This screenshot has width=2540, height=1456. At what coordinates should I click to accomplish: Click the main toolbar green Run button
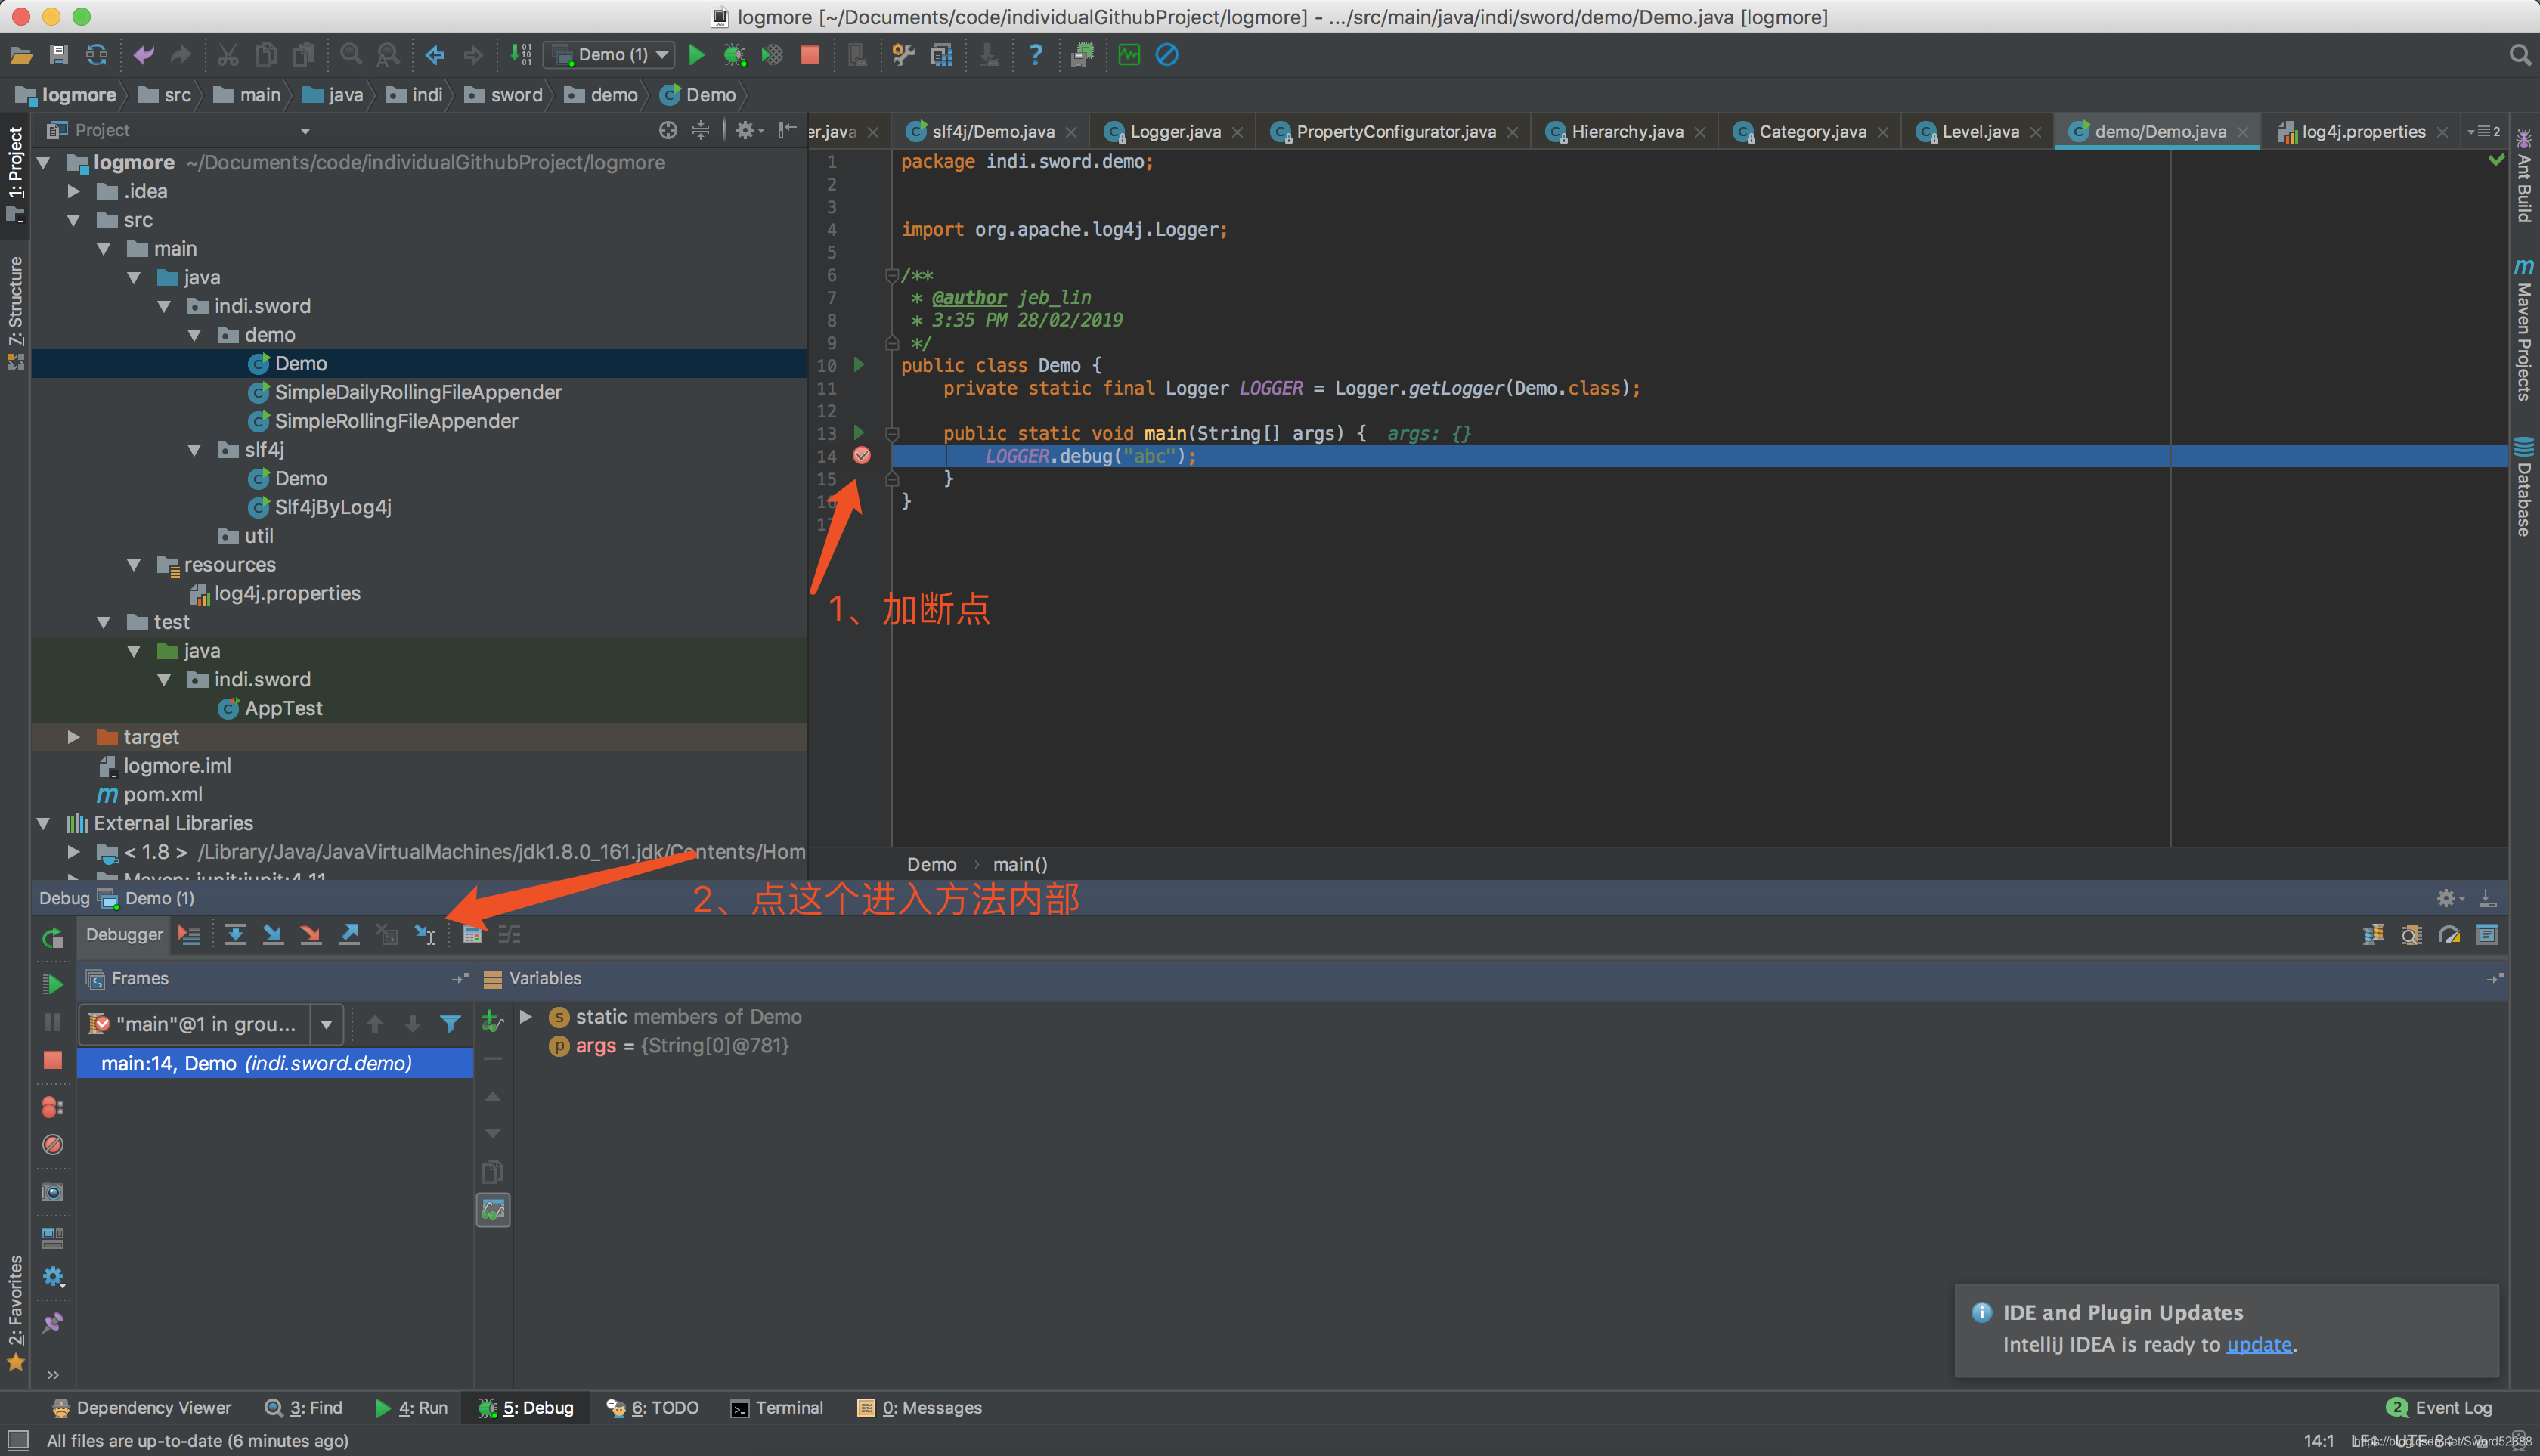697,55
